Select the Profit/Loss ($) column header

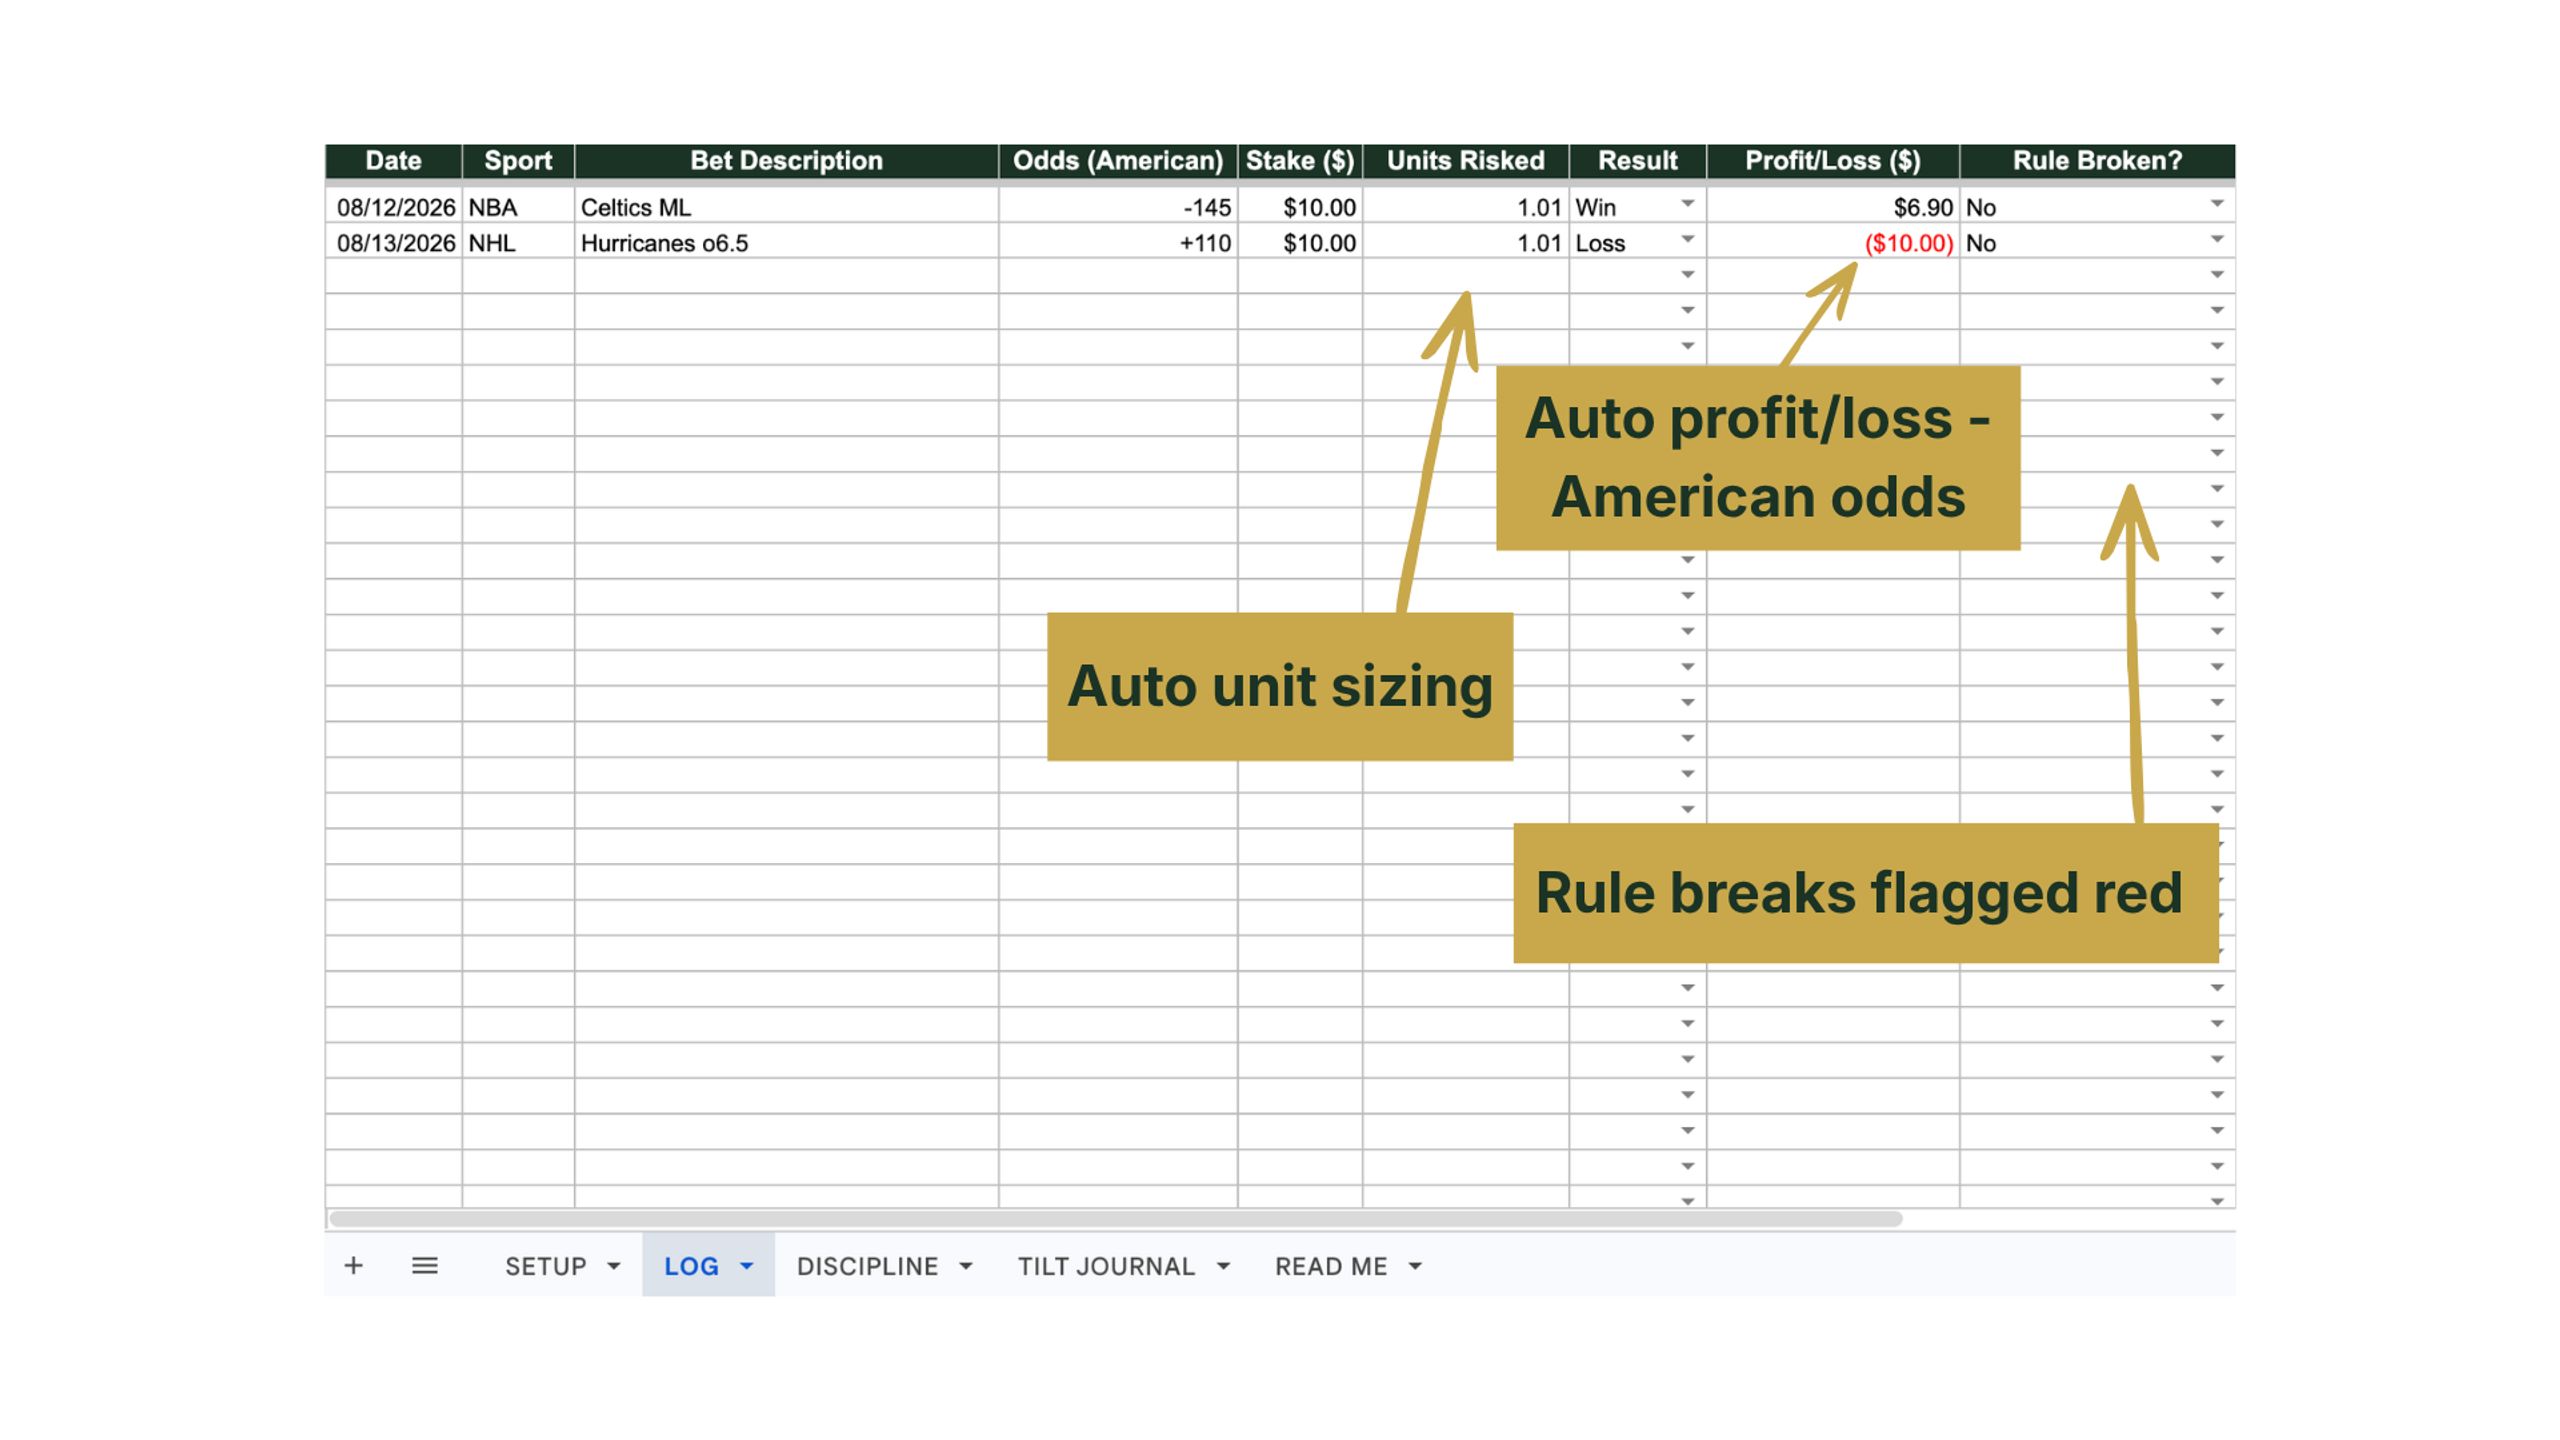pos(1833,161)
